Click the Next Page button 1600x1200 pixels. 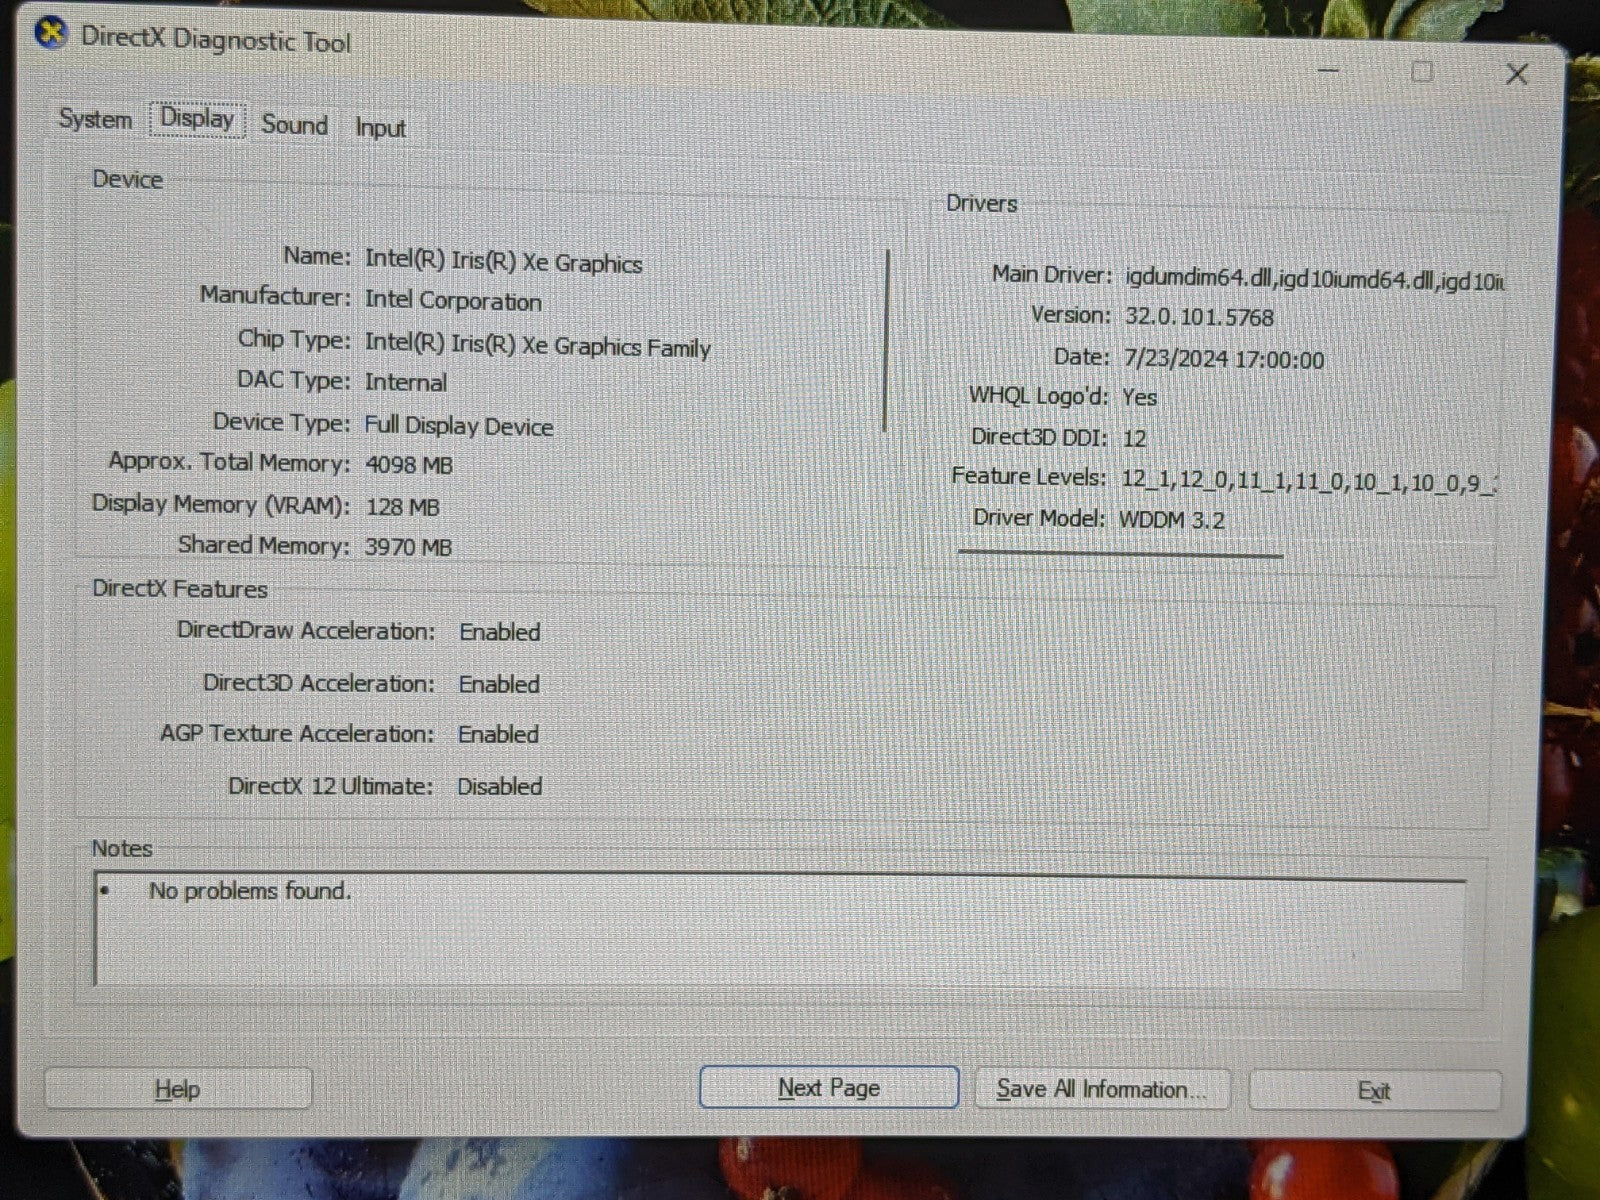click(828, 1087)
